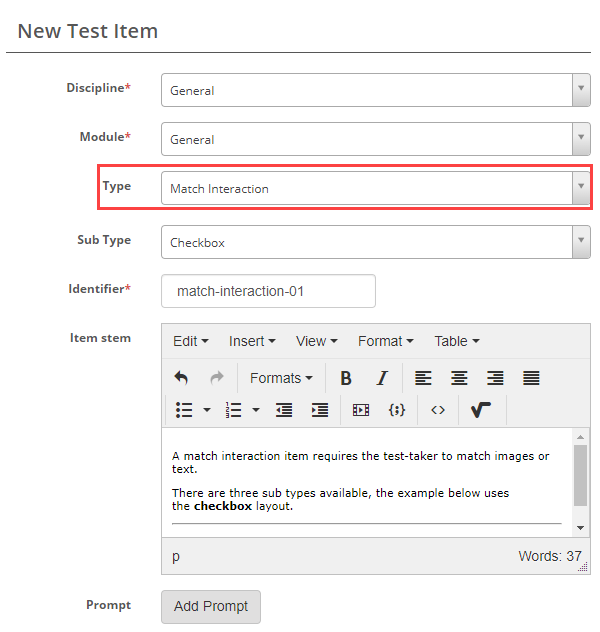Toggle bold formatting in the editor

(346, 378)
